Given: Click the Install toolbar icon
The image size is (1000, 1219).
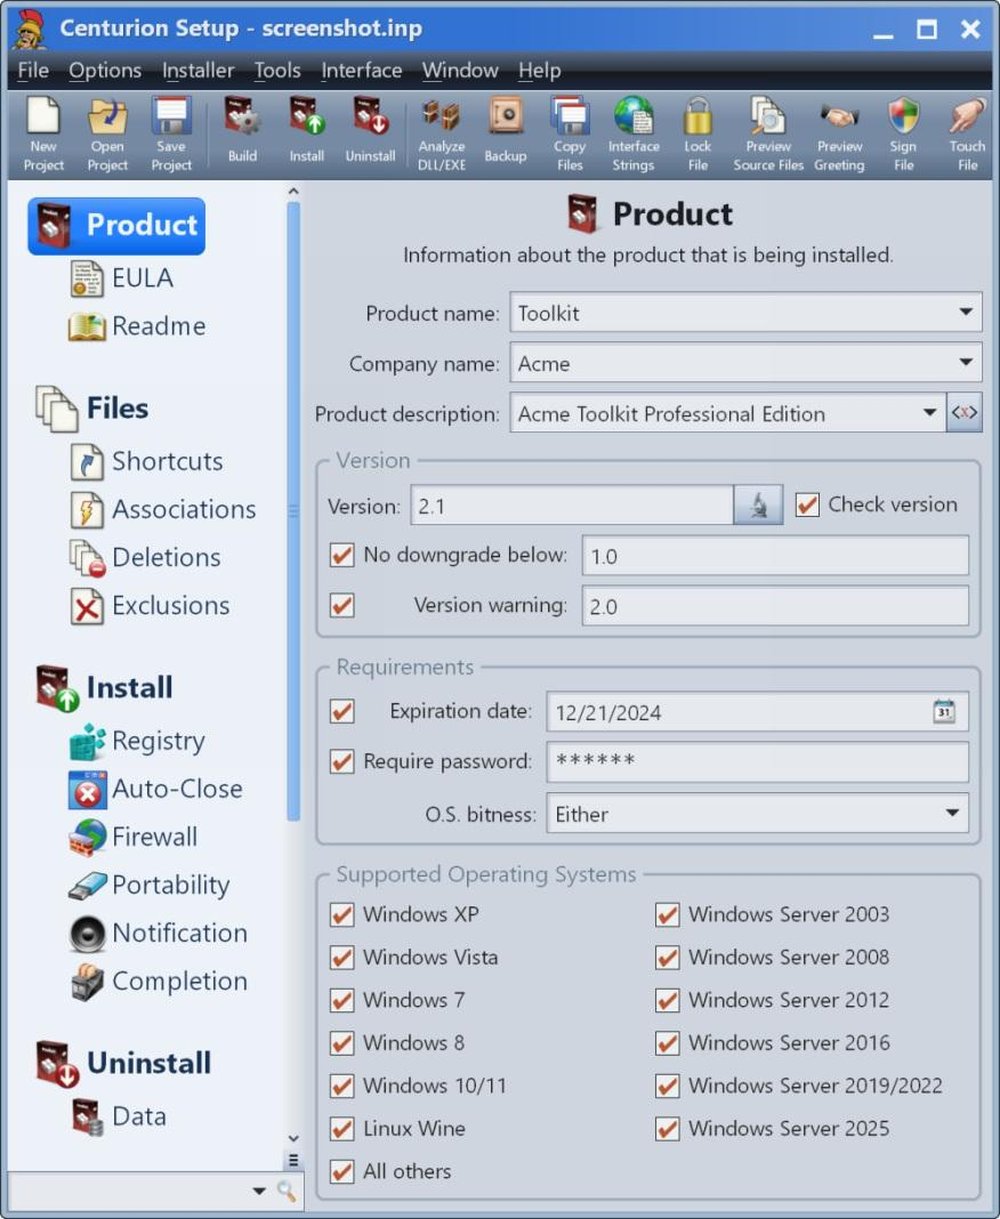Looking at the screenshot, I should (x=307, y=130).
